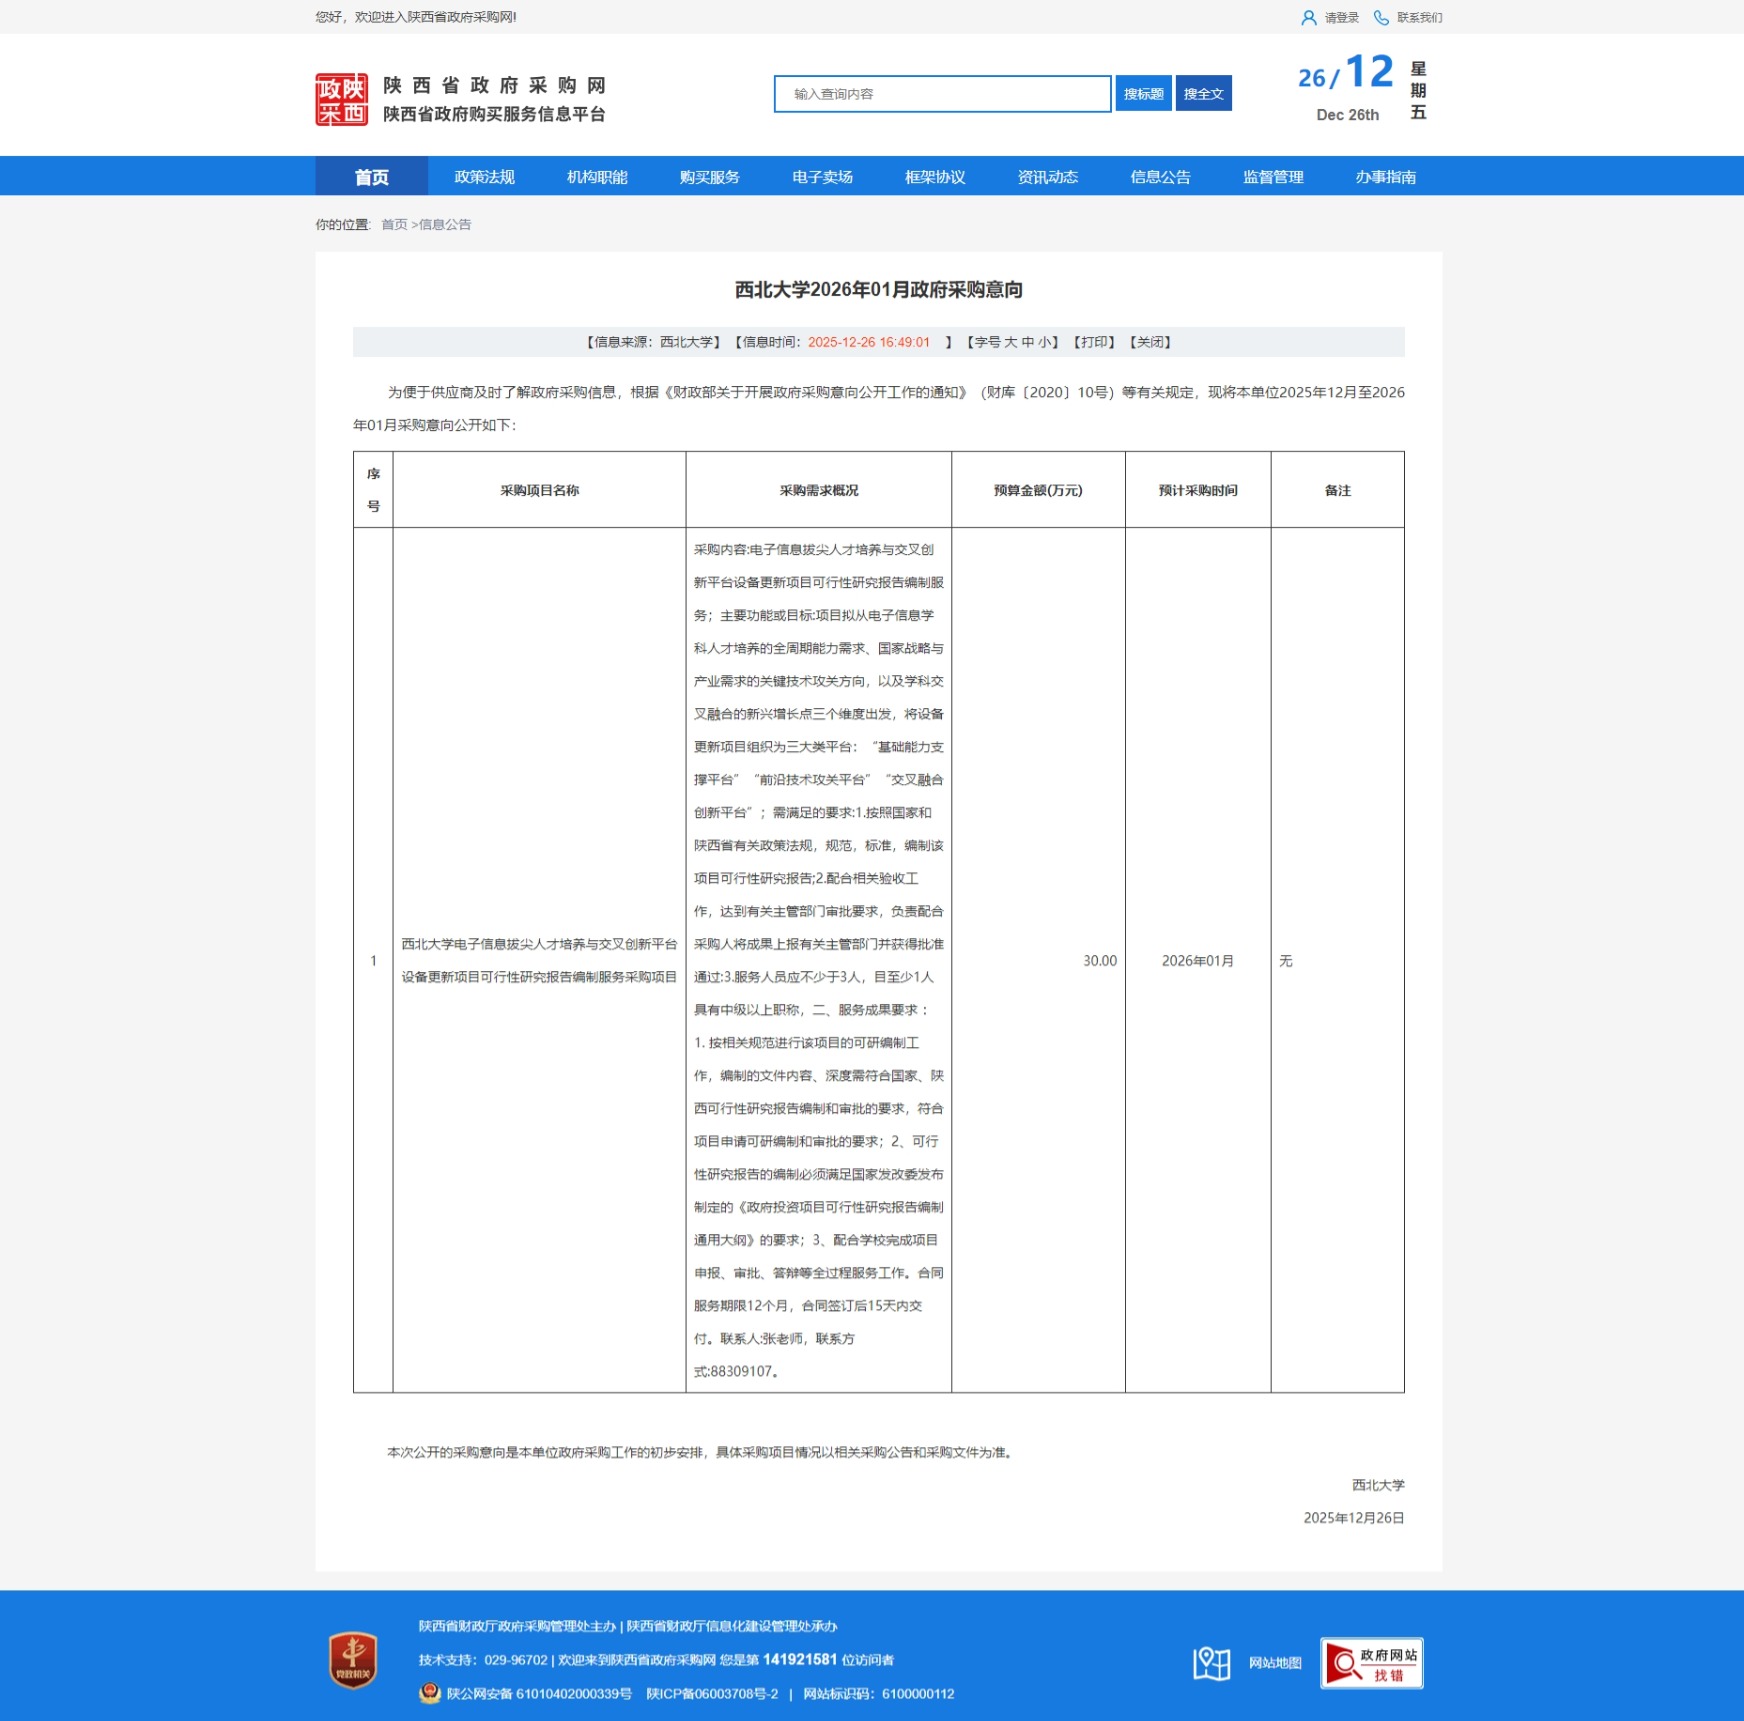Click the 首页 breadcrumb link
Screen dimensions: 1744x1721
click(394, 225)
